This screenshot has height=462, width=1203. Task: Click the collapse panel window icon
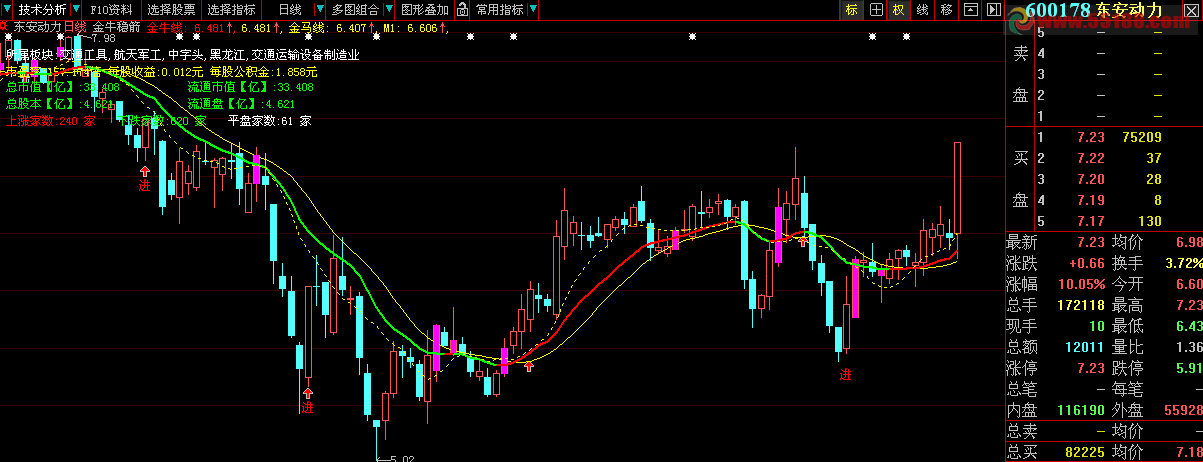click(969, 9)
